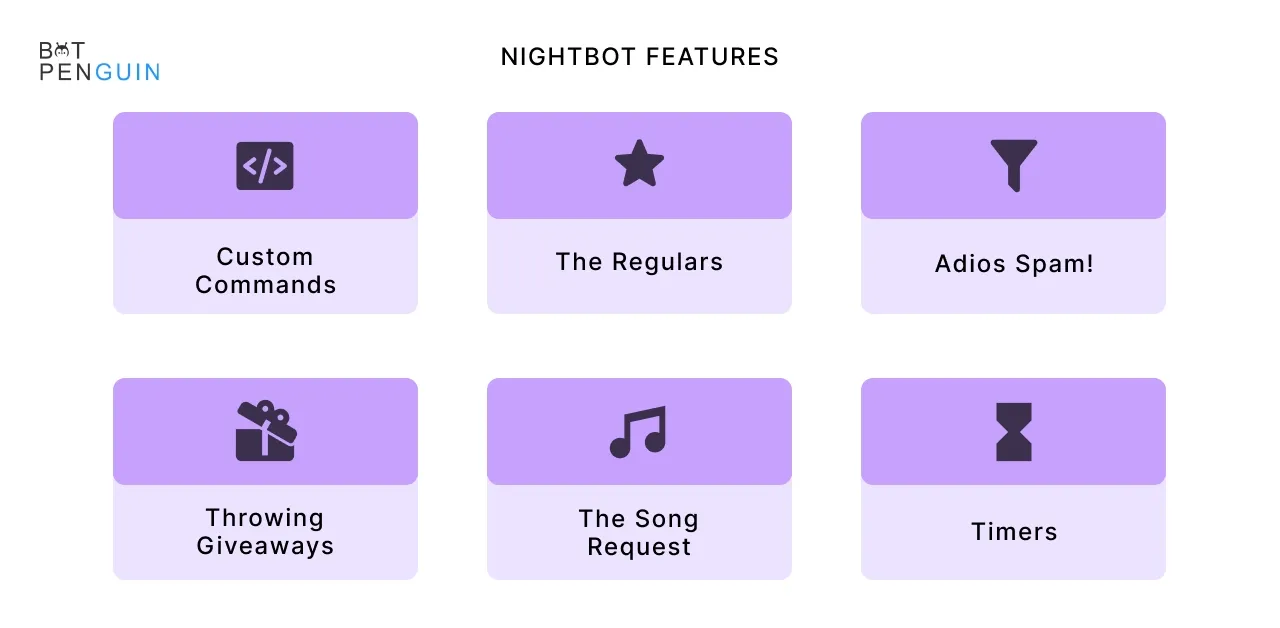
Task: Click the purple header of Timers card
Action: (x=1013, y=431)
